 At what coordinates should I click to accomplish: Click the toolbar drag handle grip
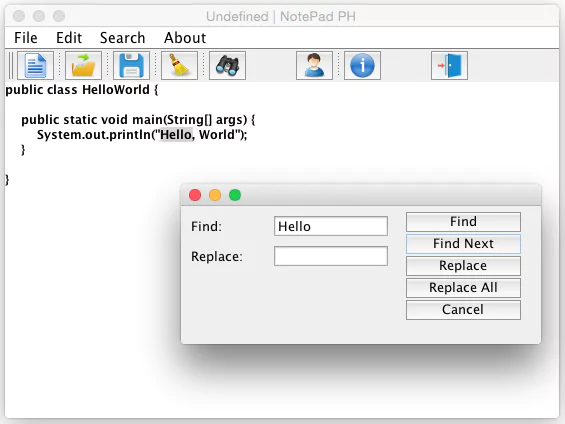(11, 66)
